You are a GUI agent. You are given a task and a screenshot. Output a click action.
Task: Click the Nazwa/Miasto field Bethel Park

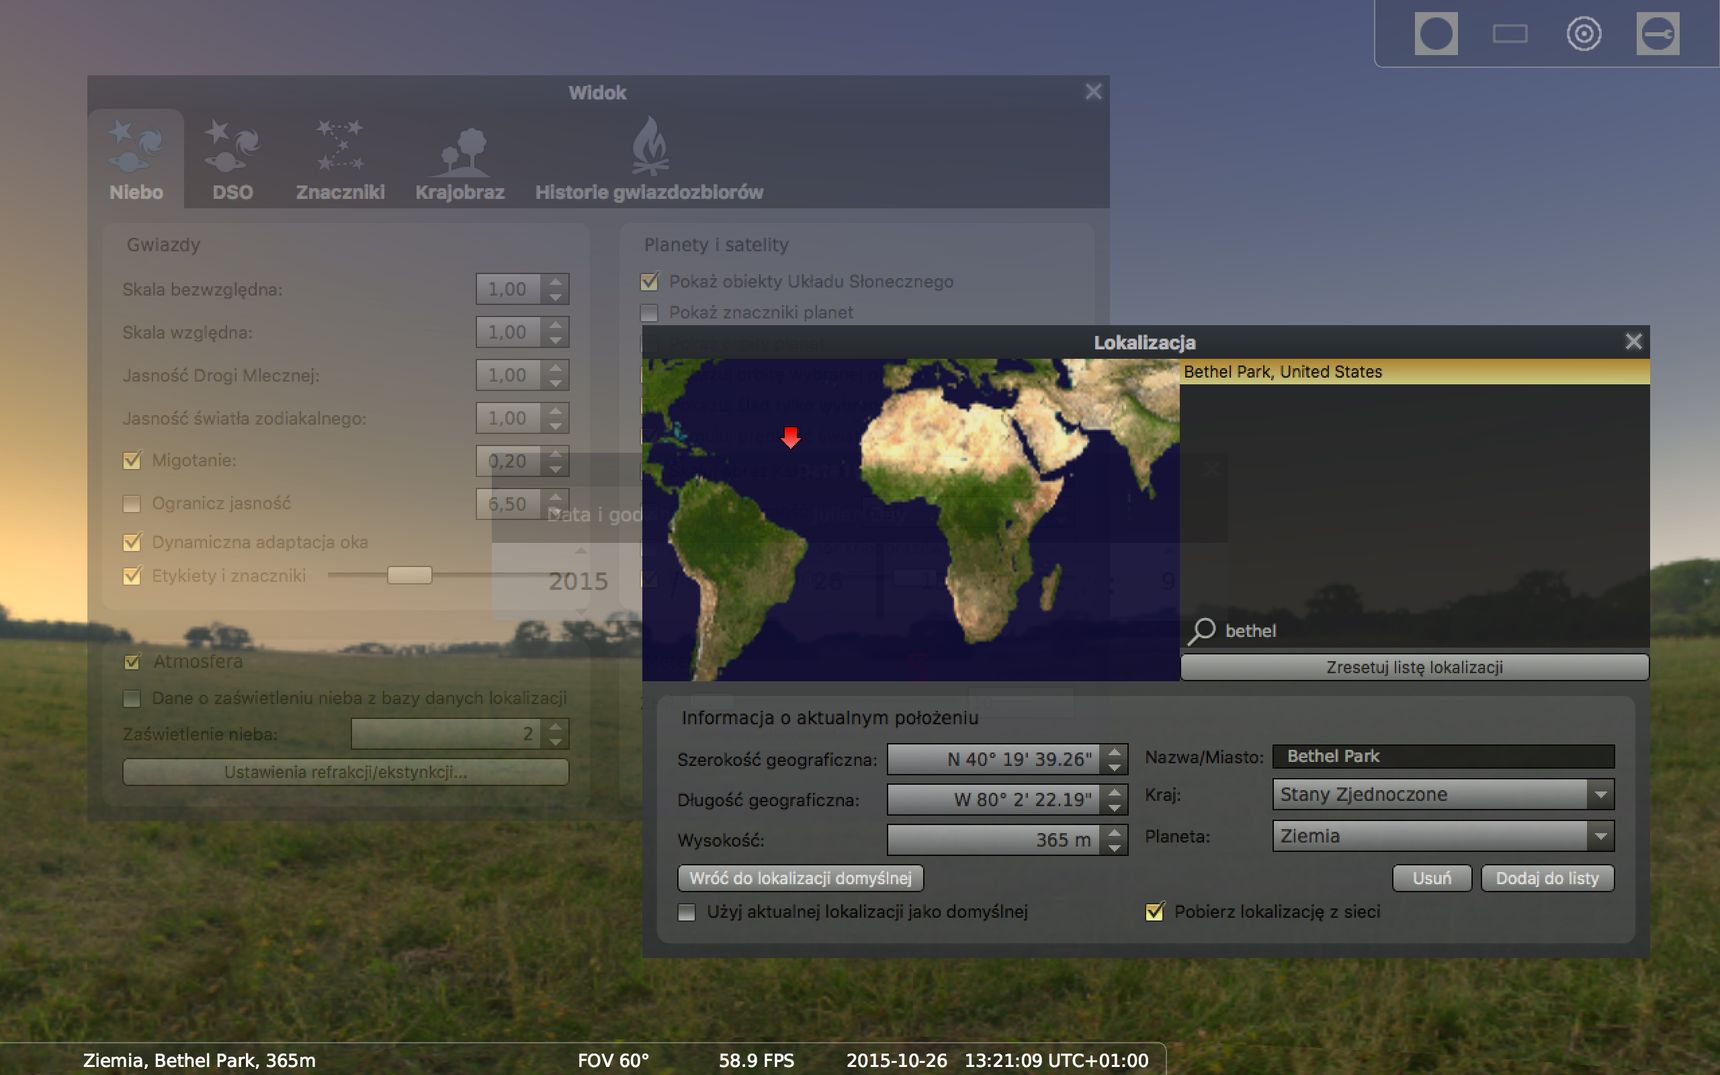coord(1443,757)
